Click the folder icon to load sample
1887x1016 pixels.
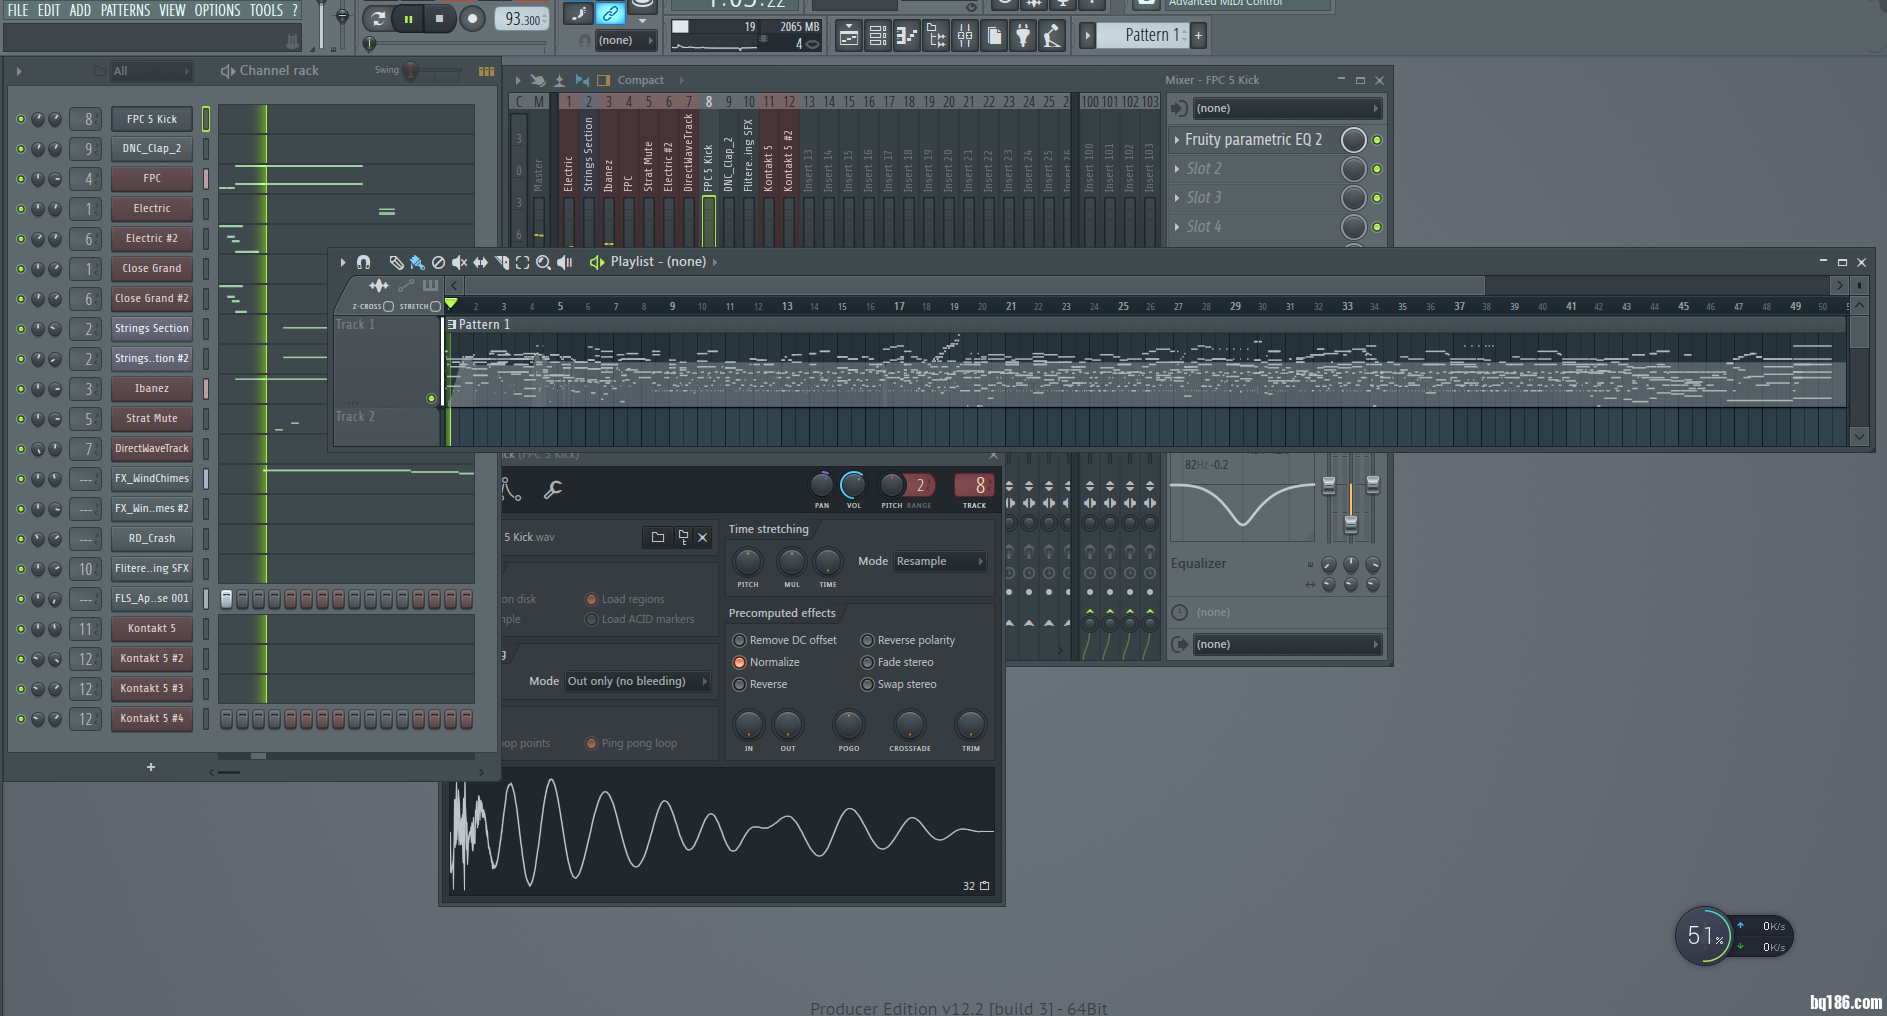coord(657,537)
